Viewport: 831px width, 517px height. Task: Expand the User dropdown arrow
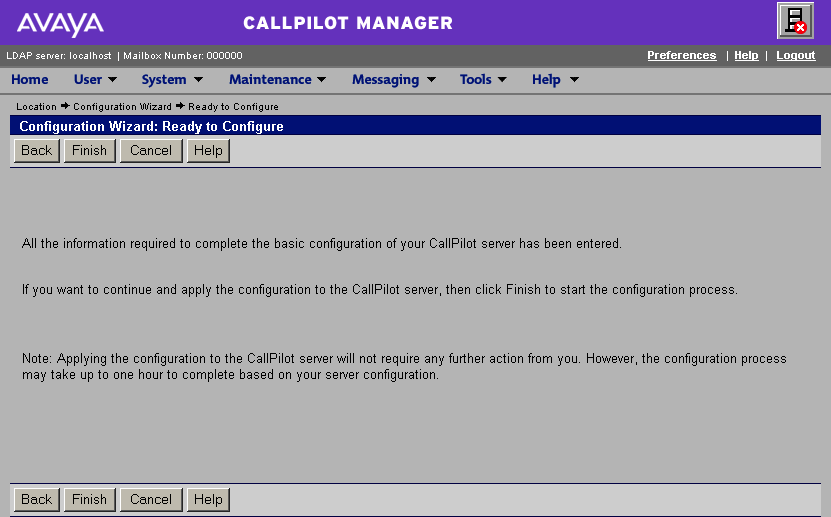112,80
